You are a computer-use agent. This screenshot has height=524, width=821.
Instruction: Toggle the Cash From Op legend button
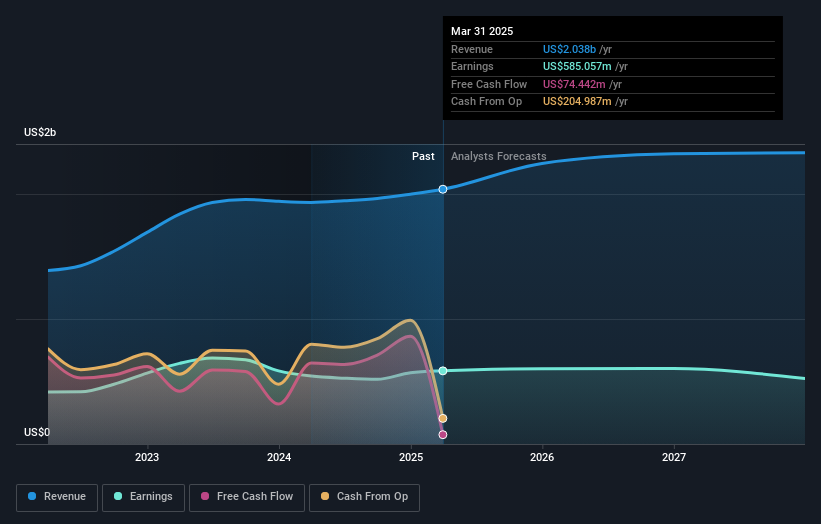coord(364,497)
